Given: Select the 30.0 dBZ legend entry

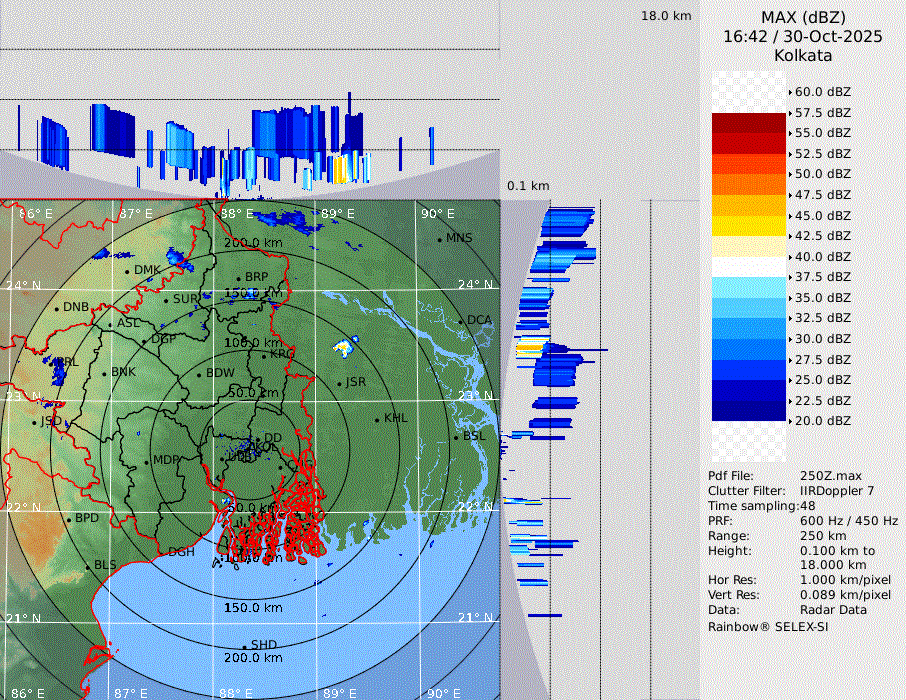Looking at the screenshot, I should (822, 339).
